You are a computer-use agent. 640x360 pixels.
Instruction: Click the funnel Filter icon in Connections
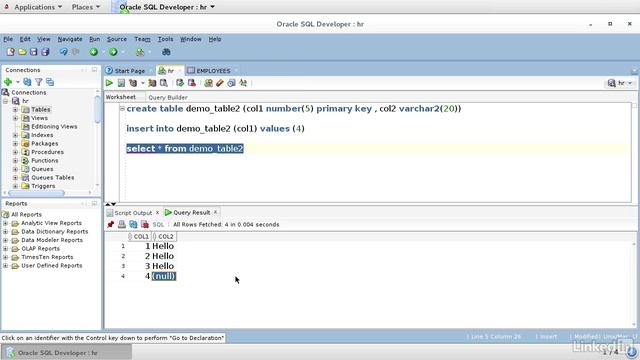38,82
